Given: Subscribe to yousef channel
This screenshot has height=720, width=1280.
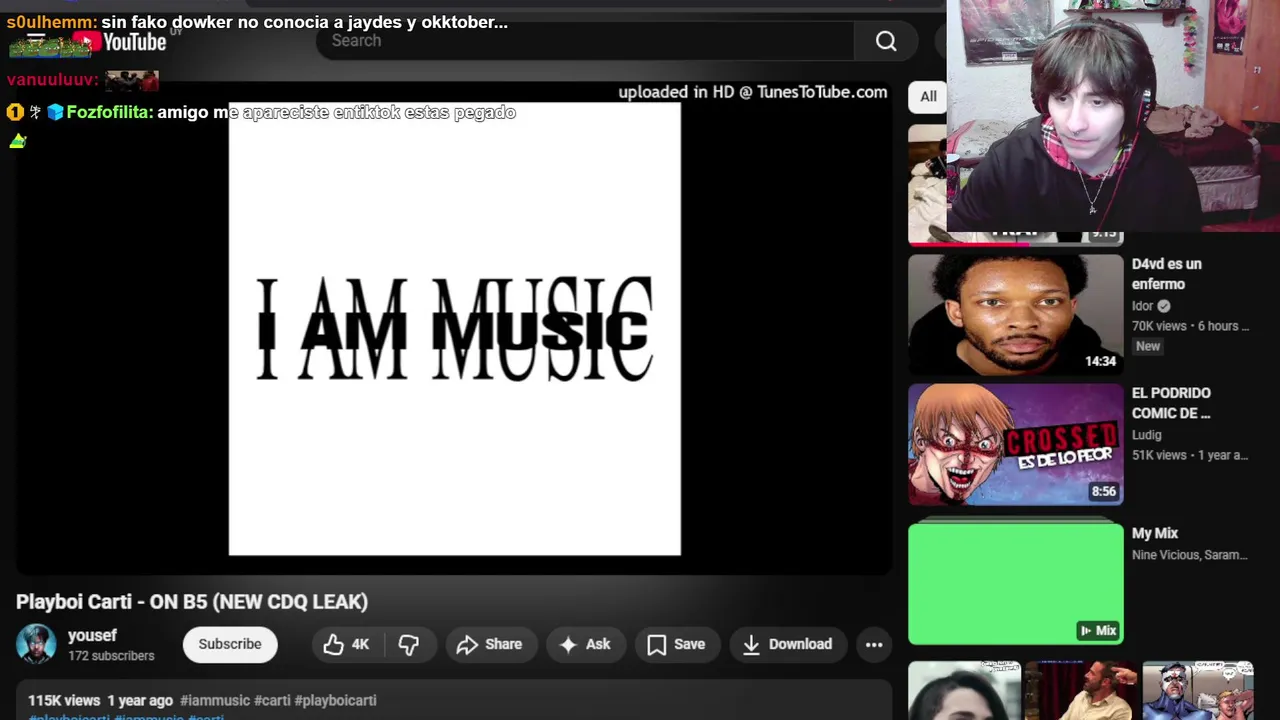Looking at the screenshot, I should [230, 644].
